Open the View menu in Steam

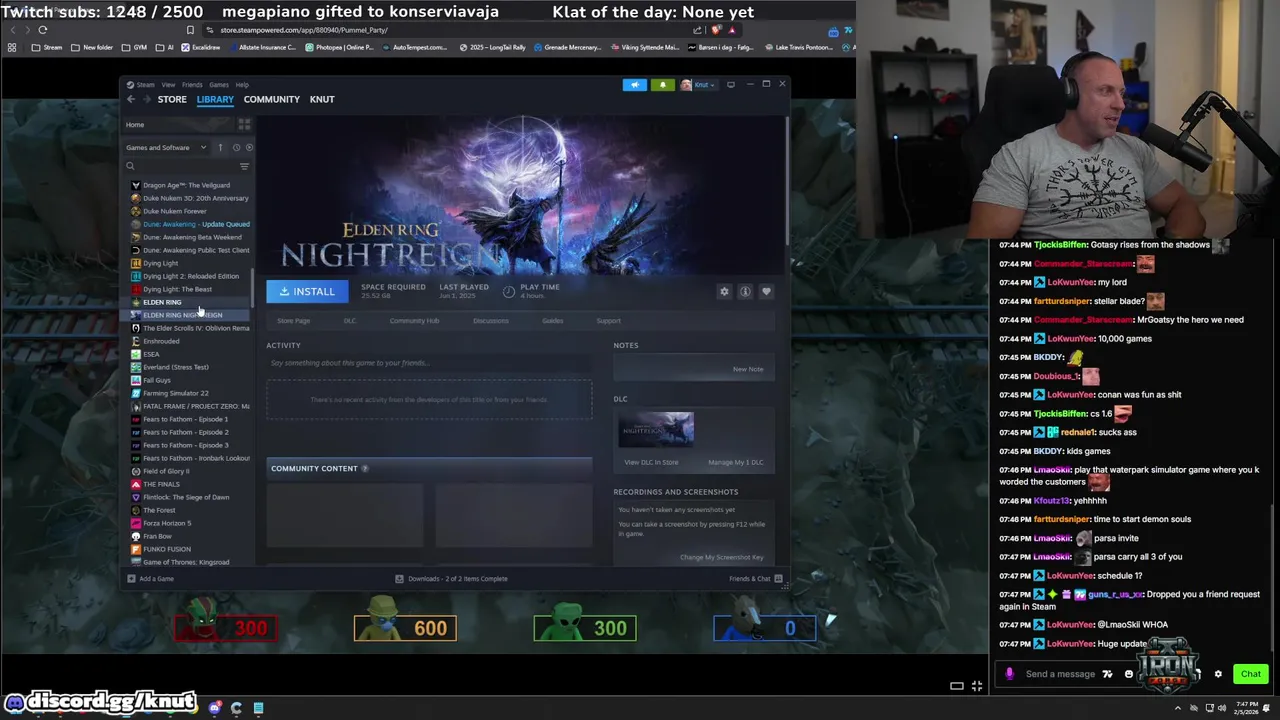coord(168,85)
